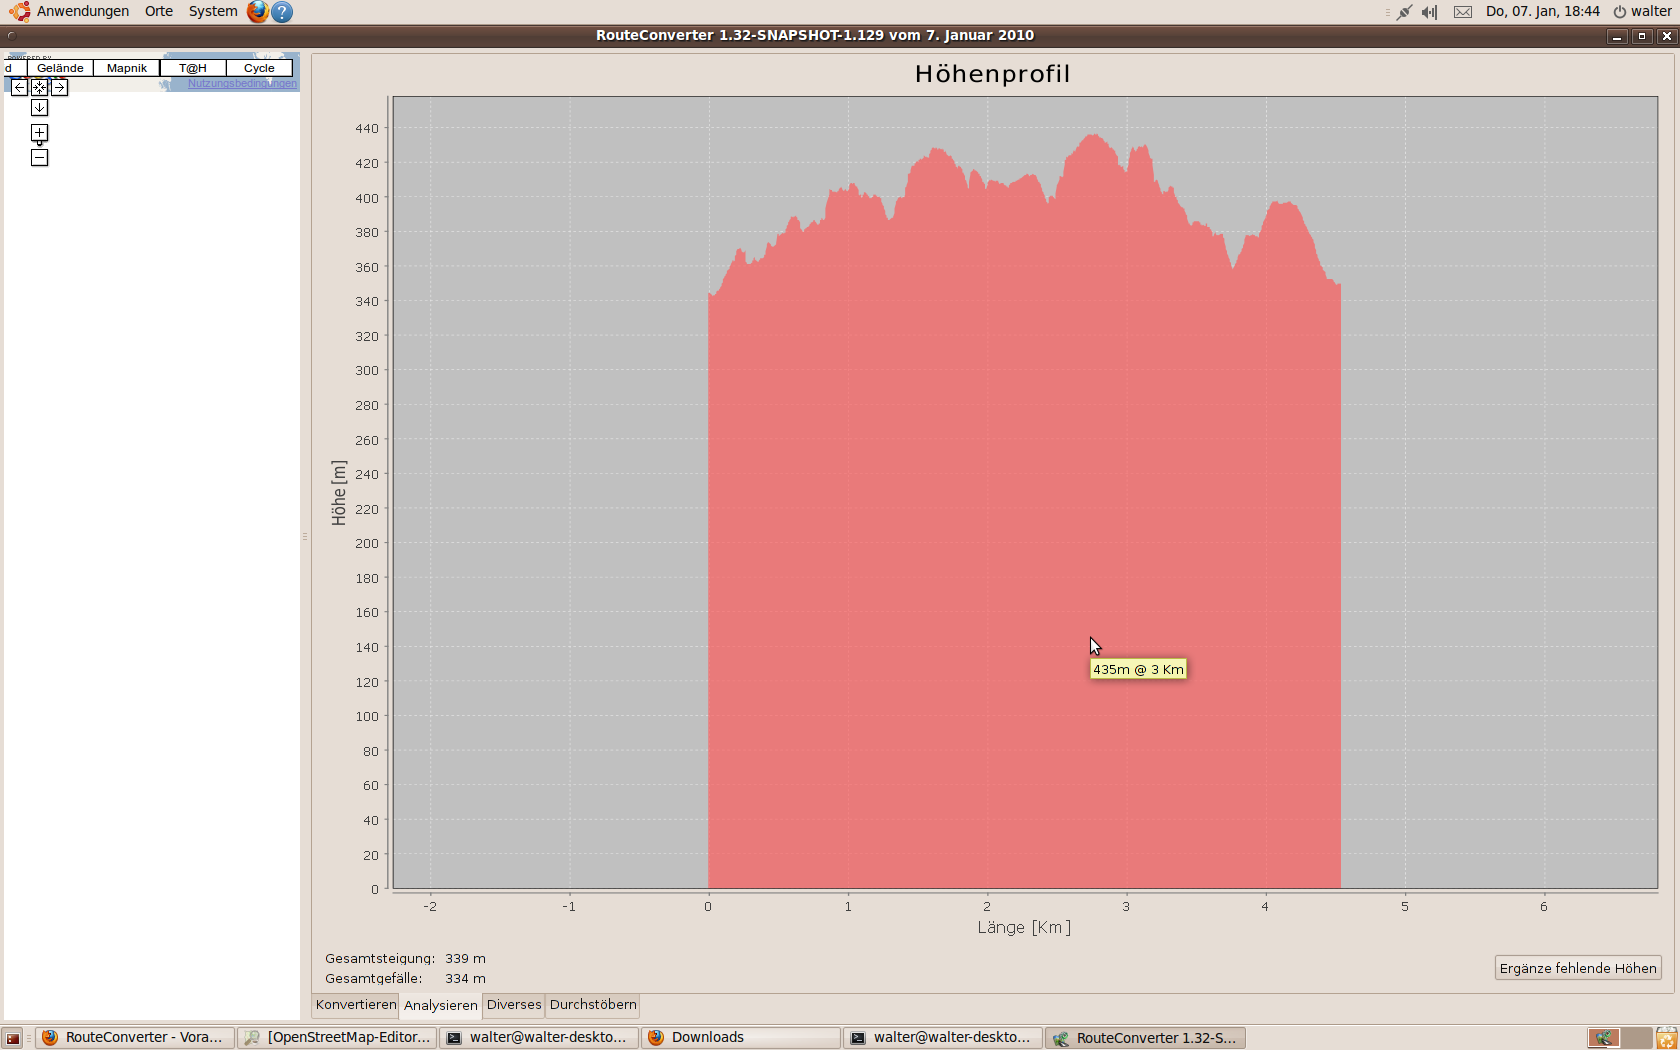Pan the map left with arrow icon
The height and width of the screenshot is (1050, 1680).
(x=19, y=88)
